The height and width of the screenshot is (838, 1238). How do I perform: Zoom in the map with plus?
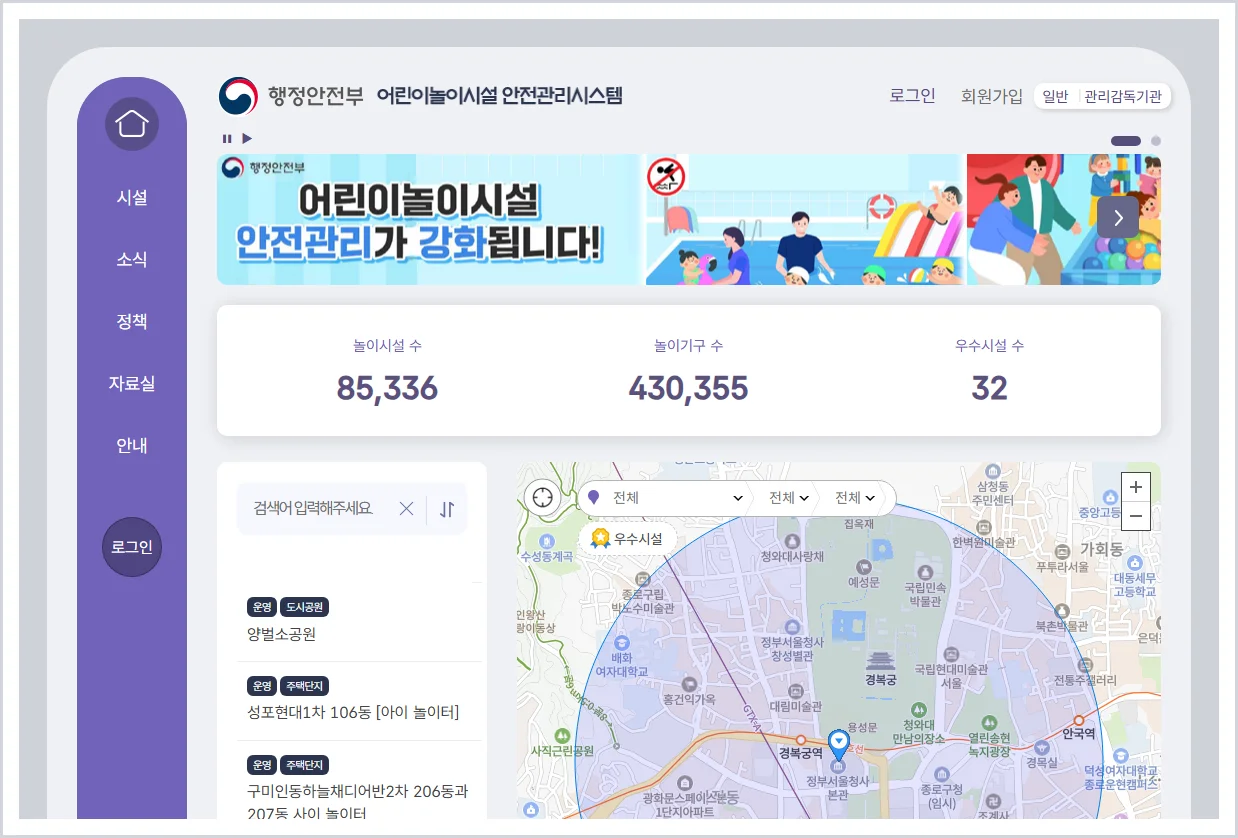click(x=1135, y=487)
